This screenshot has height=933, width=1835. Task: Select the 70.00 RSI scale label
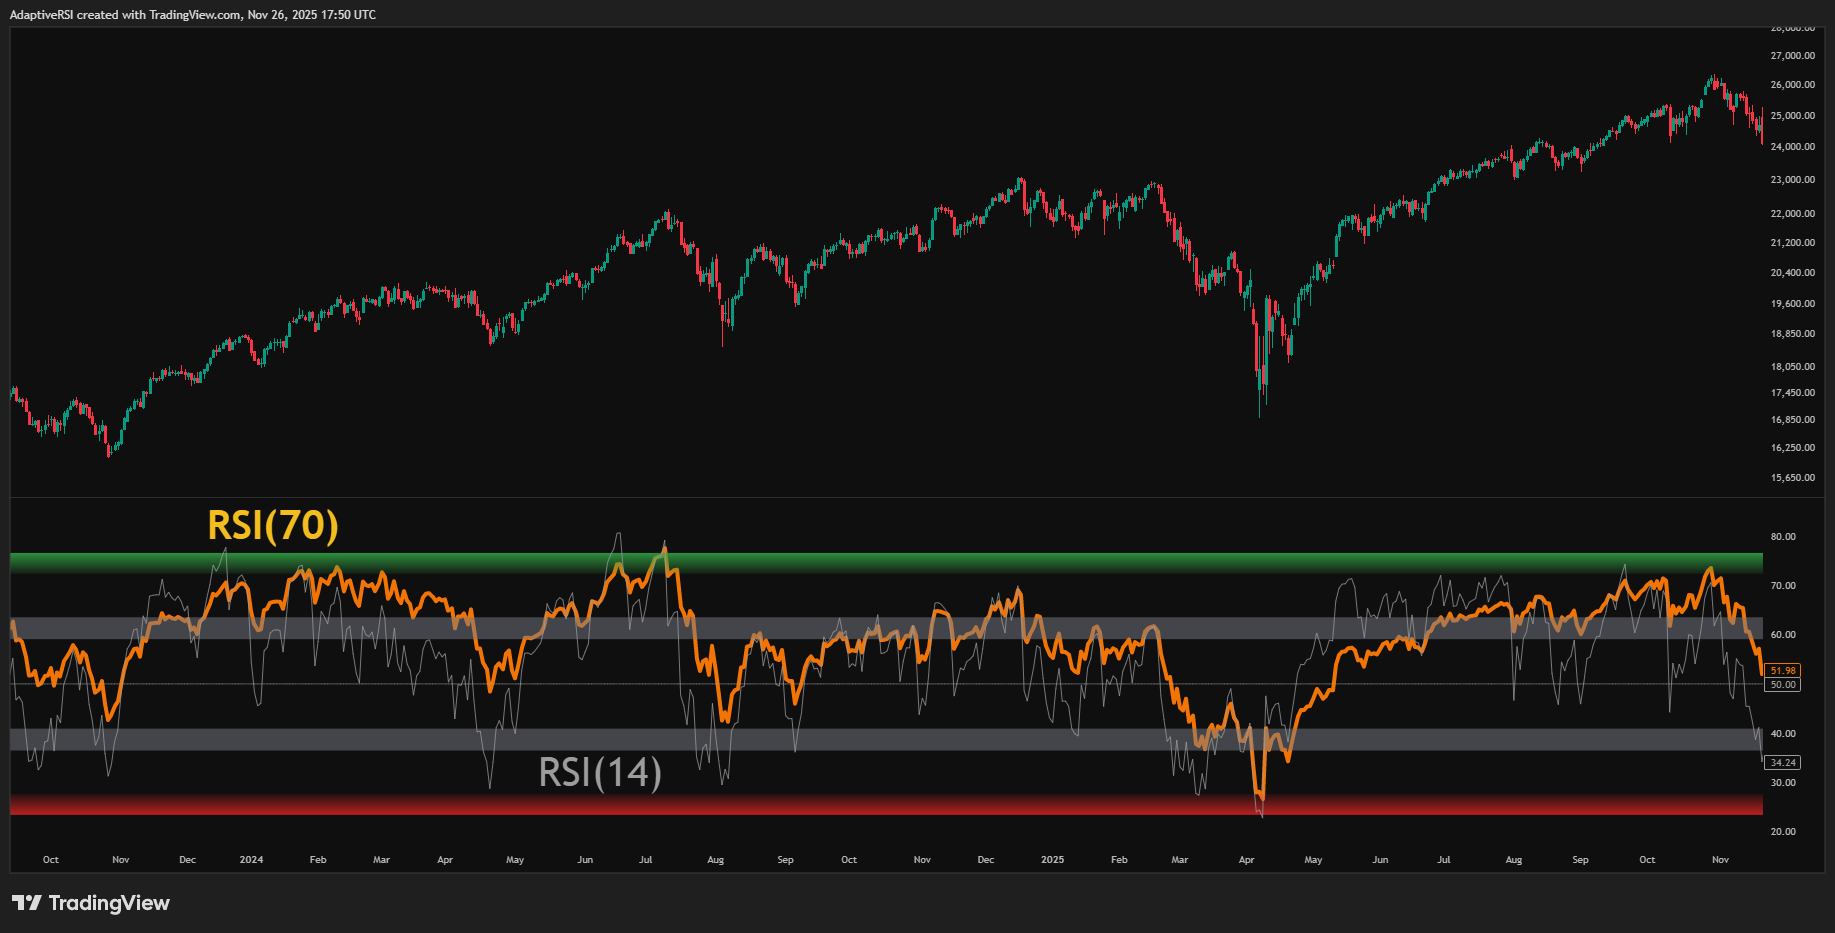[1783, 586]
